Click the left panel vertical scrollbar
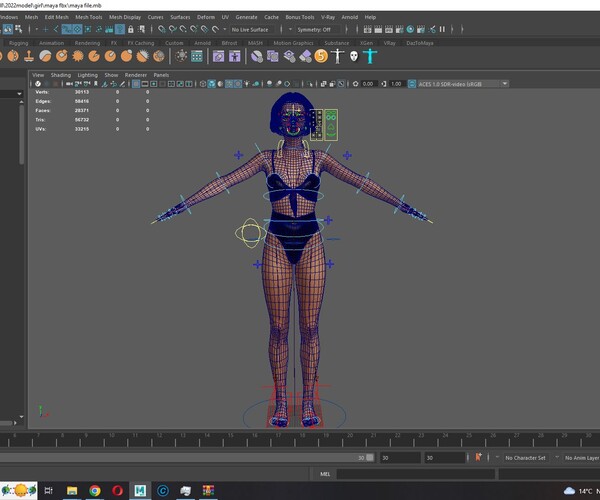Image resolution: width=600 pixels, height=500 pixels. tap(21, 134)
